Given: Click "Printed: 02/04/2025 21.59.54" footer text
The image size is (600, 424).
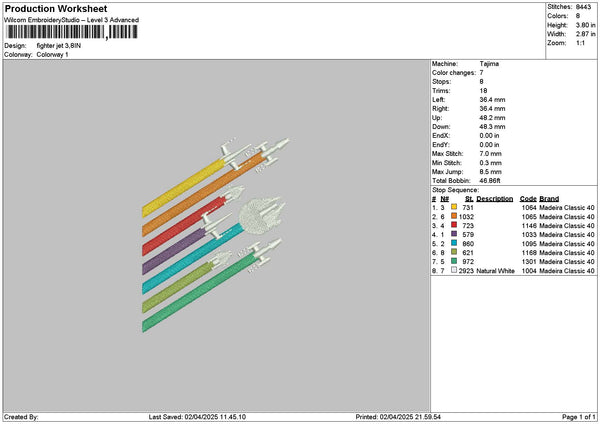Looking at the screenshot, I should coord(398,417).
